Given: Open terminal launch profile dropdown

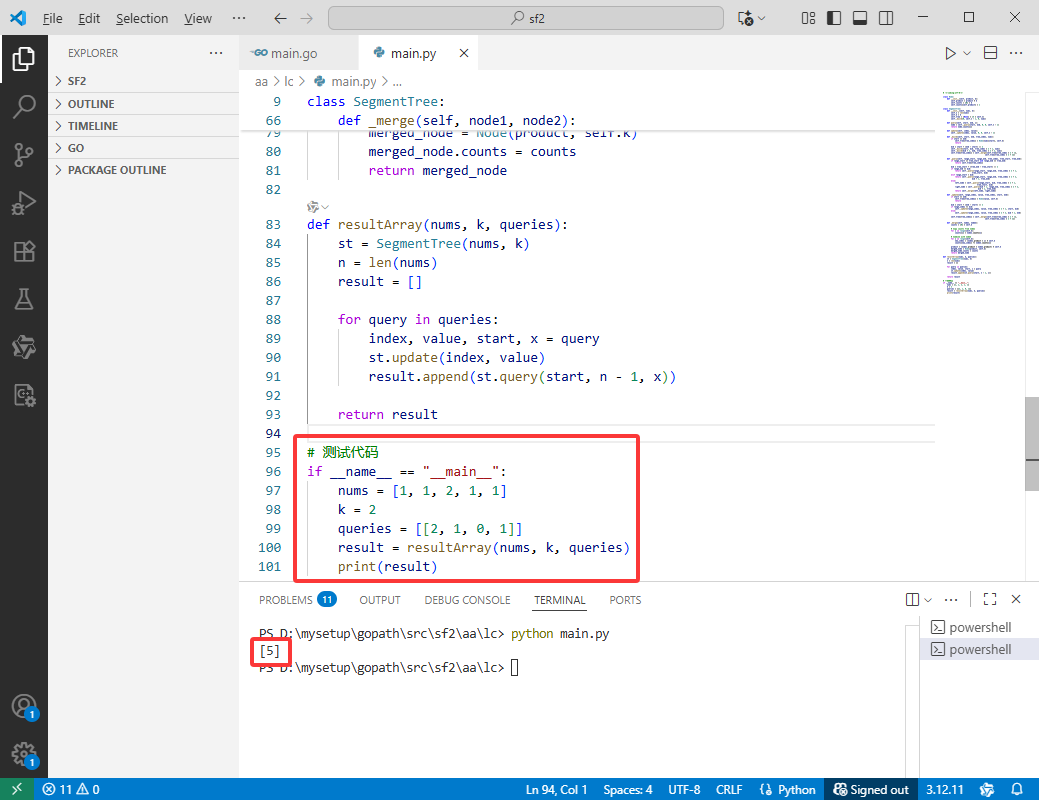Looking at the screenshot, I should coord(928,600).
